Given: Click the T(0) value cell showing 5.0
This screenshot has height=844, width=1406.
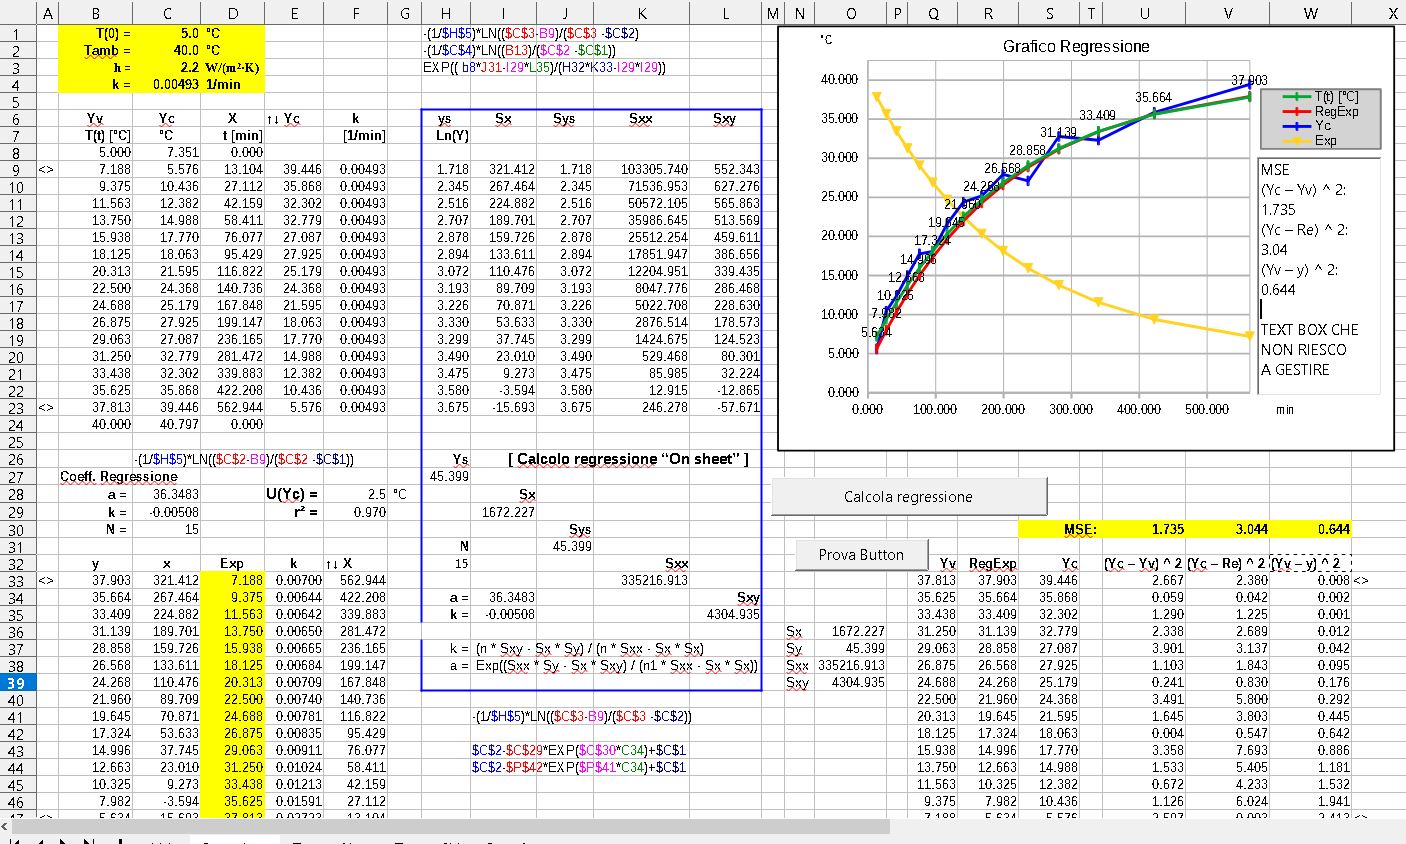Looking at the screenshot, I should point(166,33).
